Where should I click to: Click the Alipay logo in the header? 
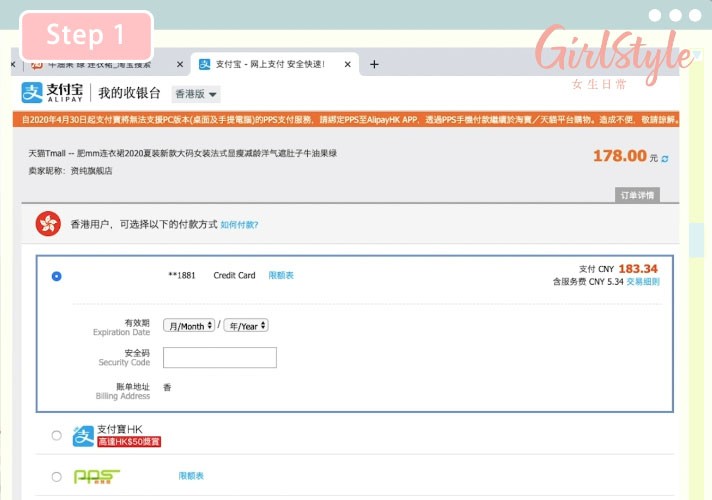pos(54,93)
